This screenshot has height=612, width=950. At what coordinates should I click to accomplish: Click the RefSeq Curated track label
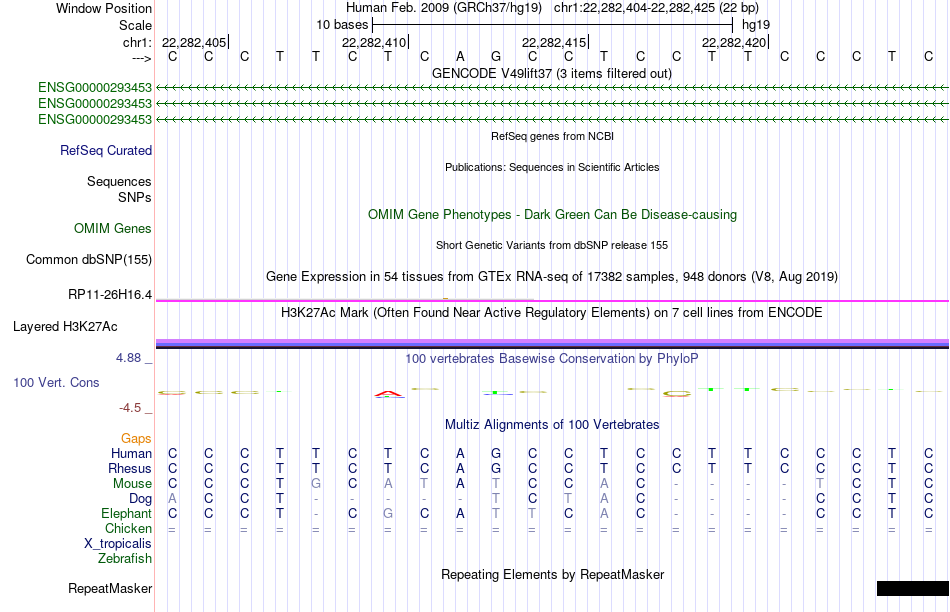[106, 150]
